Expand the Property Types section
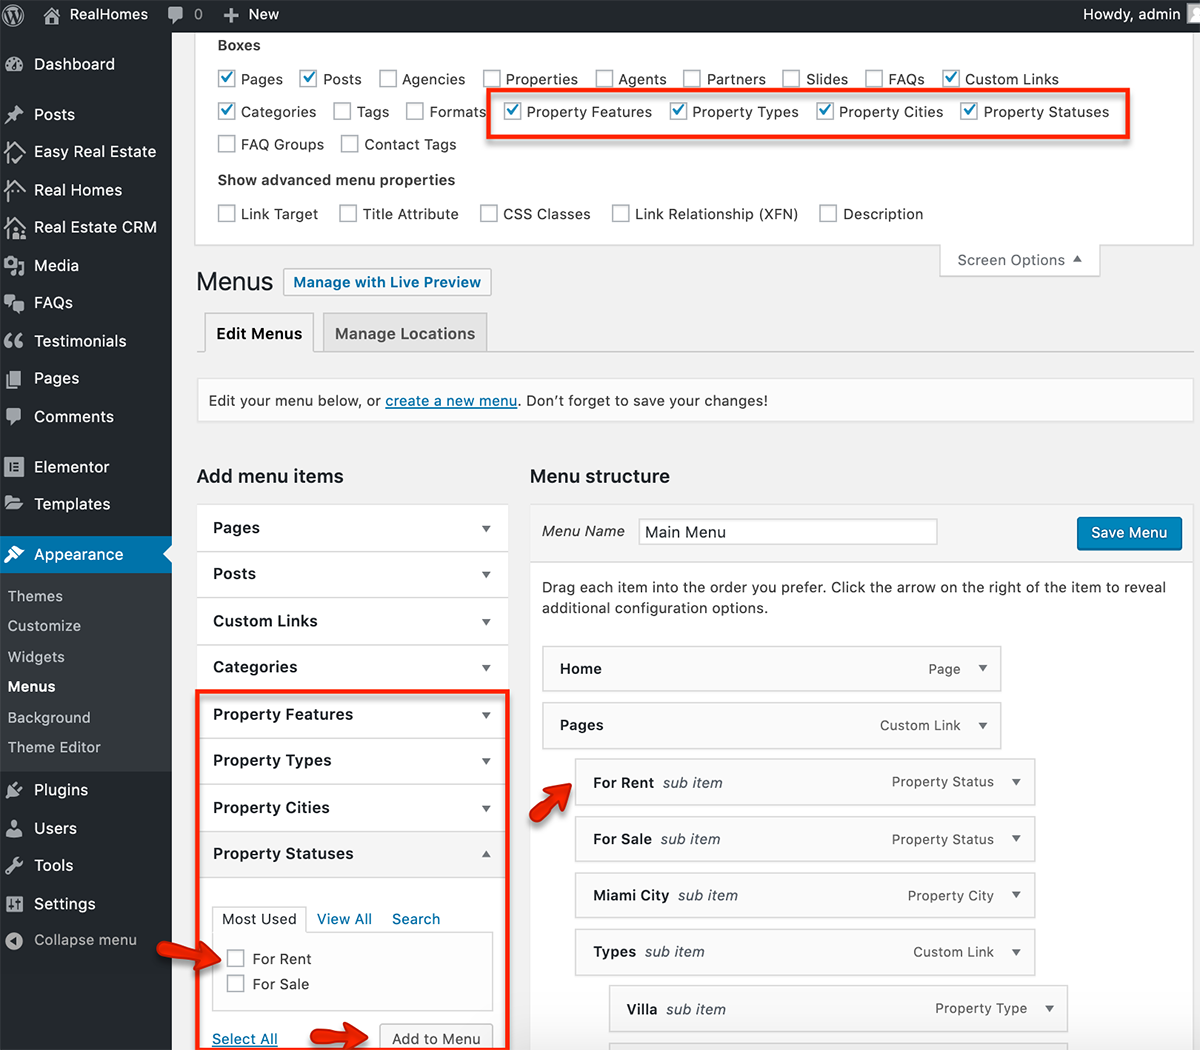 pyautogui.click(x=352, y=760)
